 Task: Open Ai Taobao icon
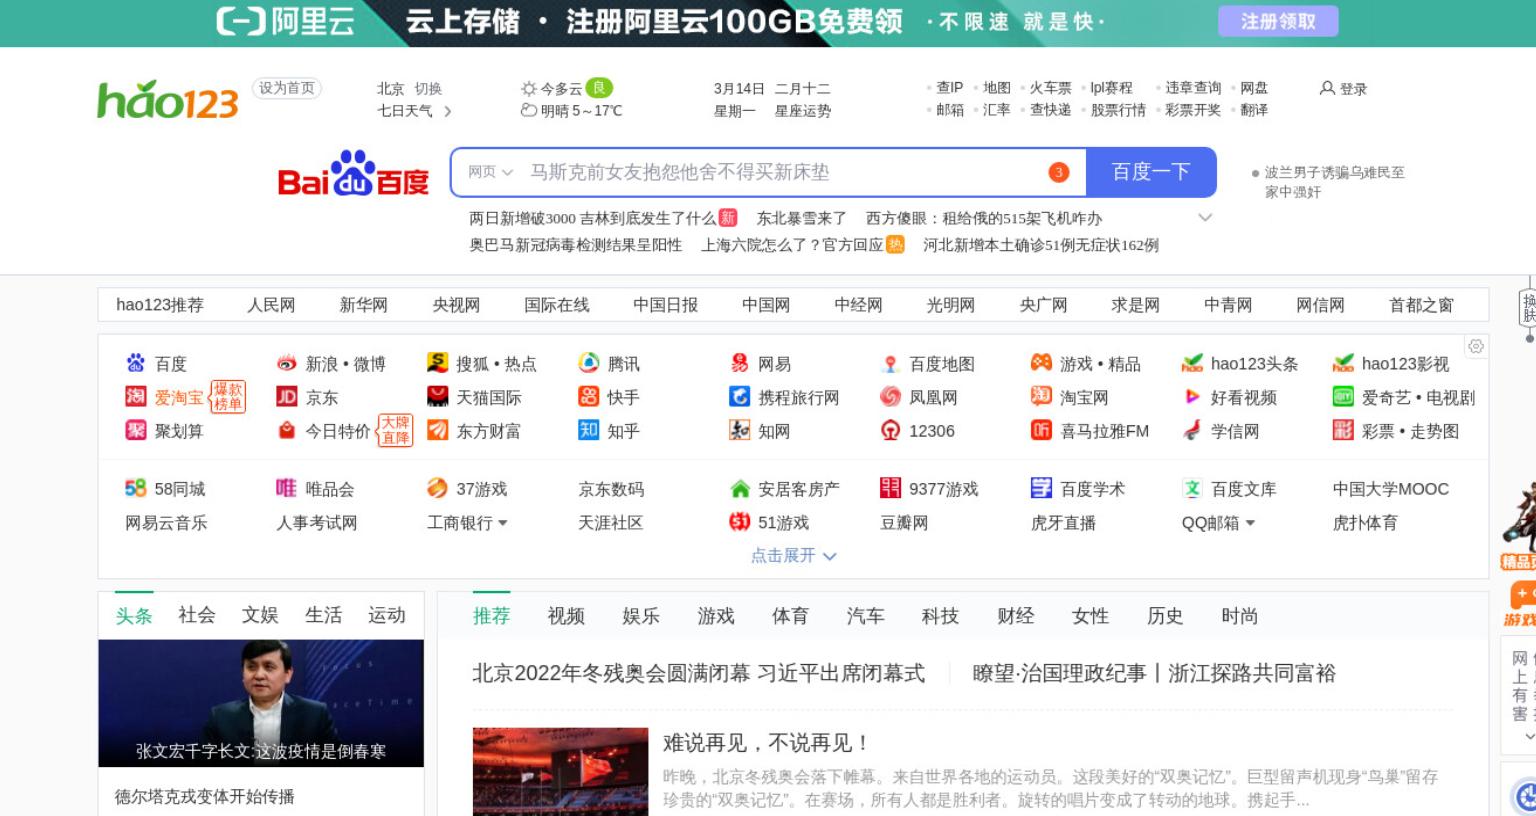pos(135,397)
